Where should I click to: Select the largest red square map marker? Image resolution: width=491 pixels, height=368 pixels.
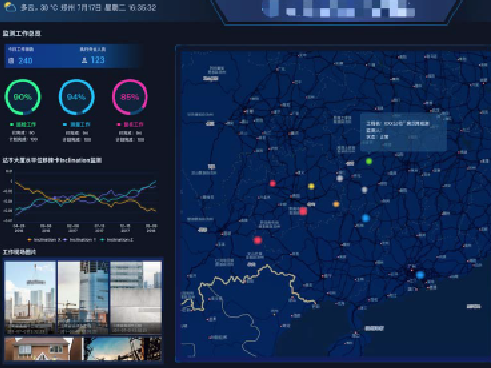click(x=303, y=211)
